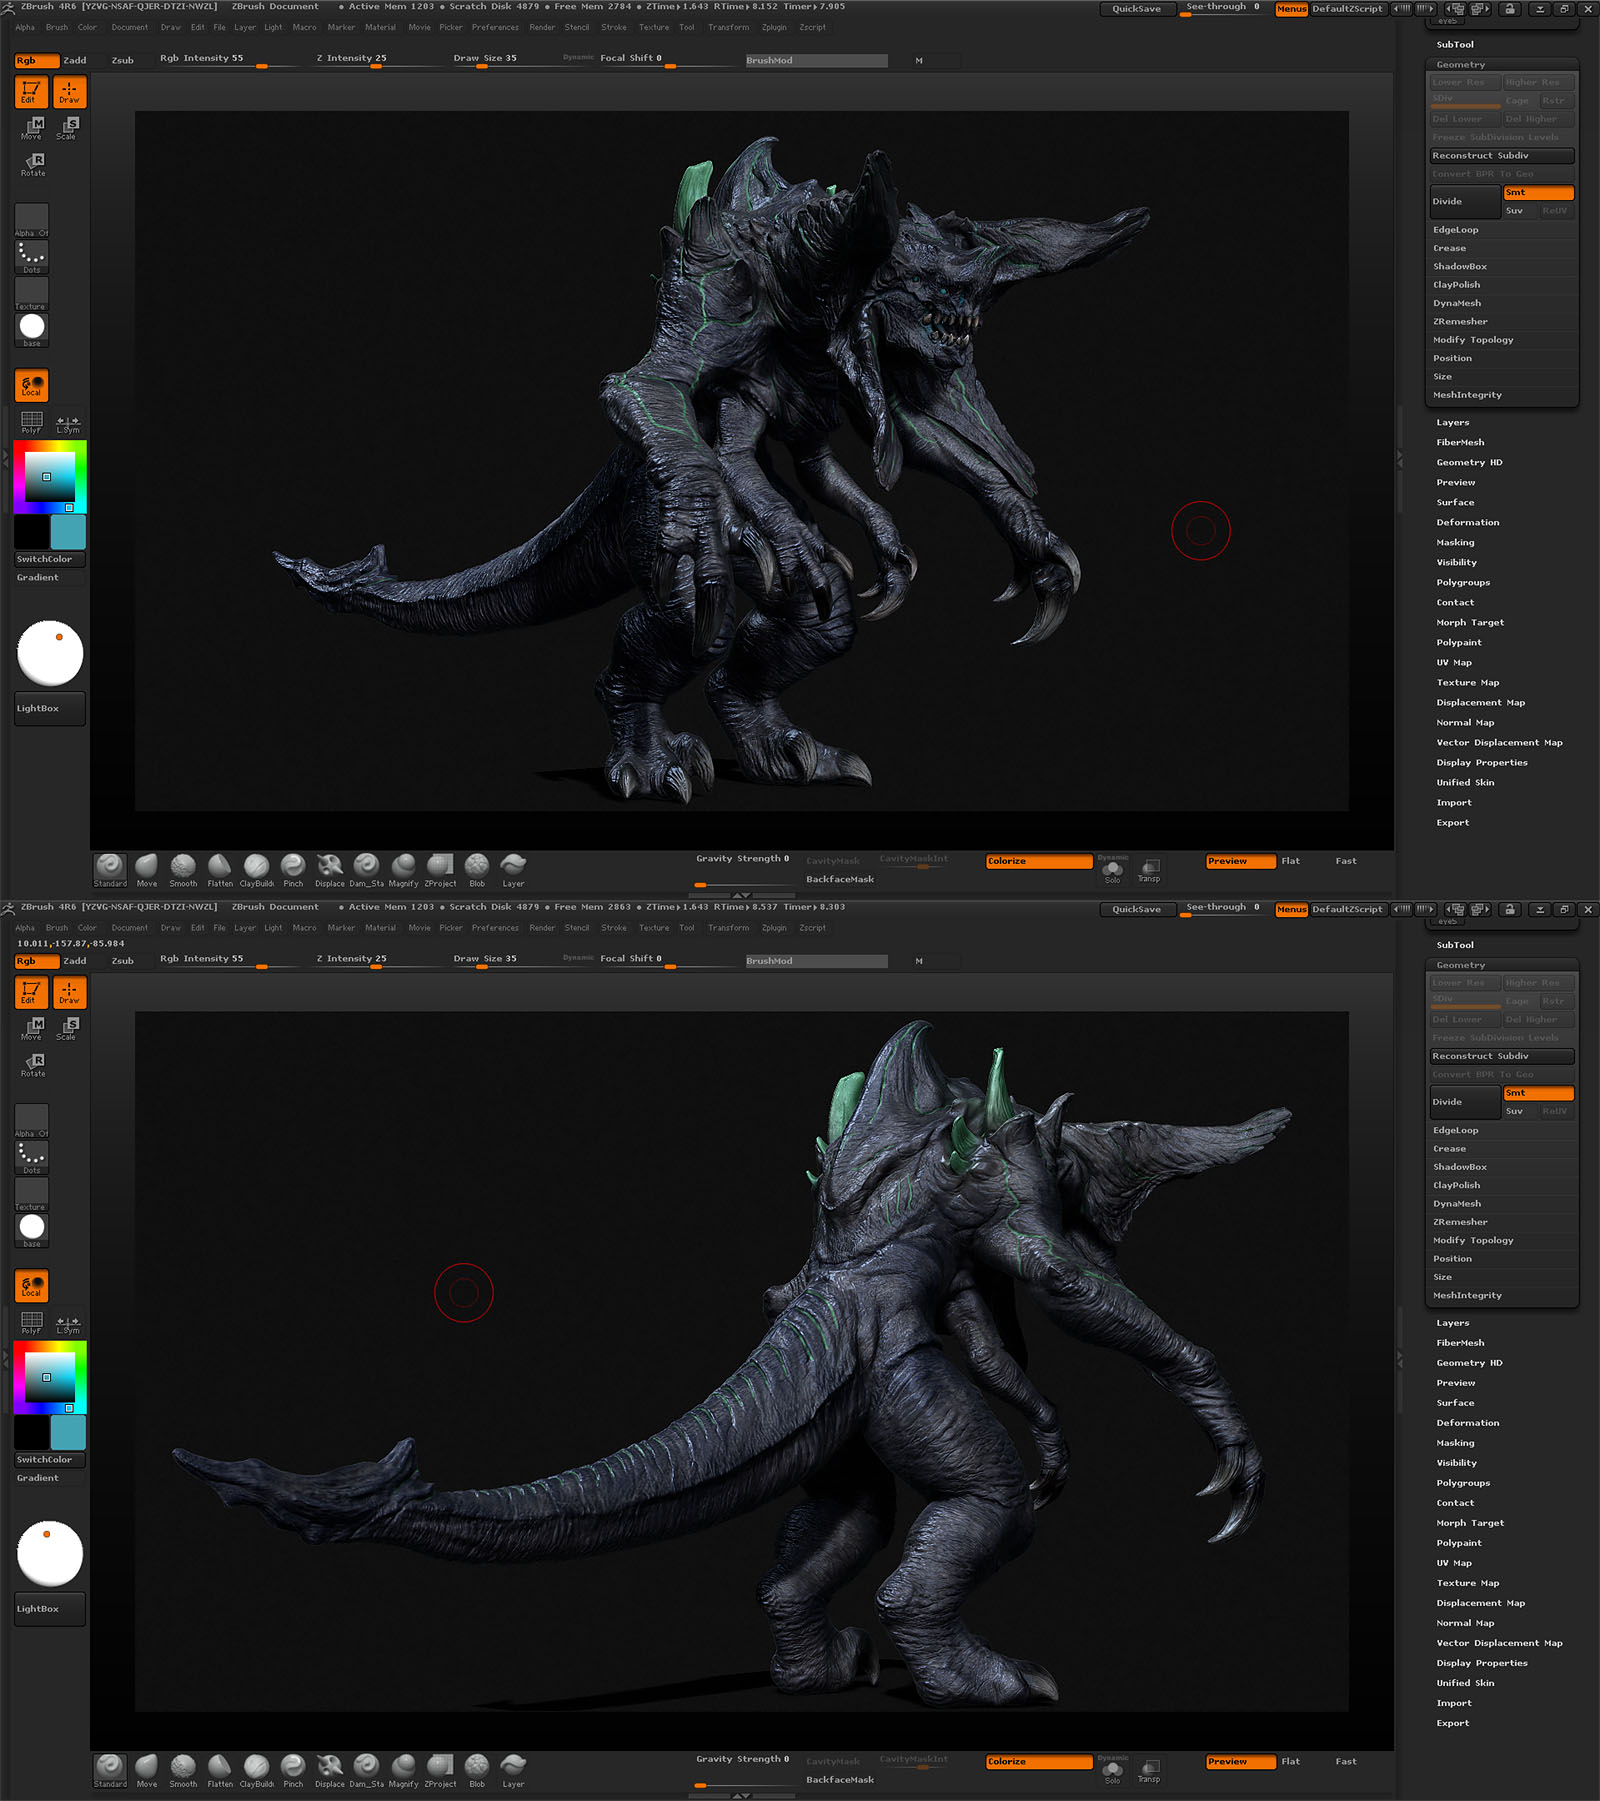Activate Edit mode in top ZBrush window

click(31, 92)
